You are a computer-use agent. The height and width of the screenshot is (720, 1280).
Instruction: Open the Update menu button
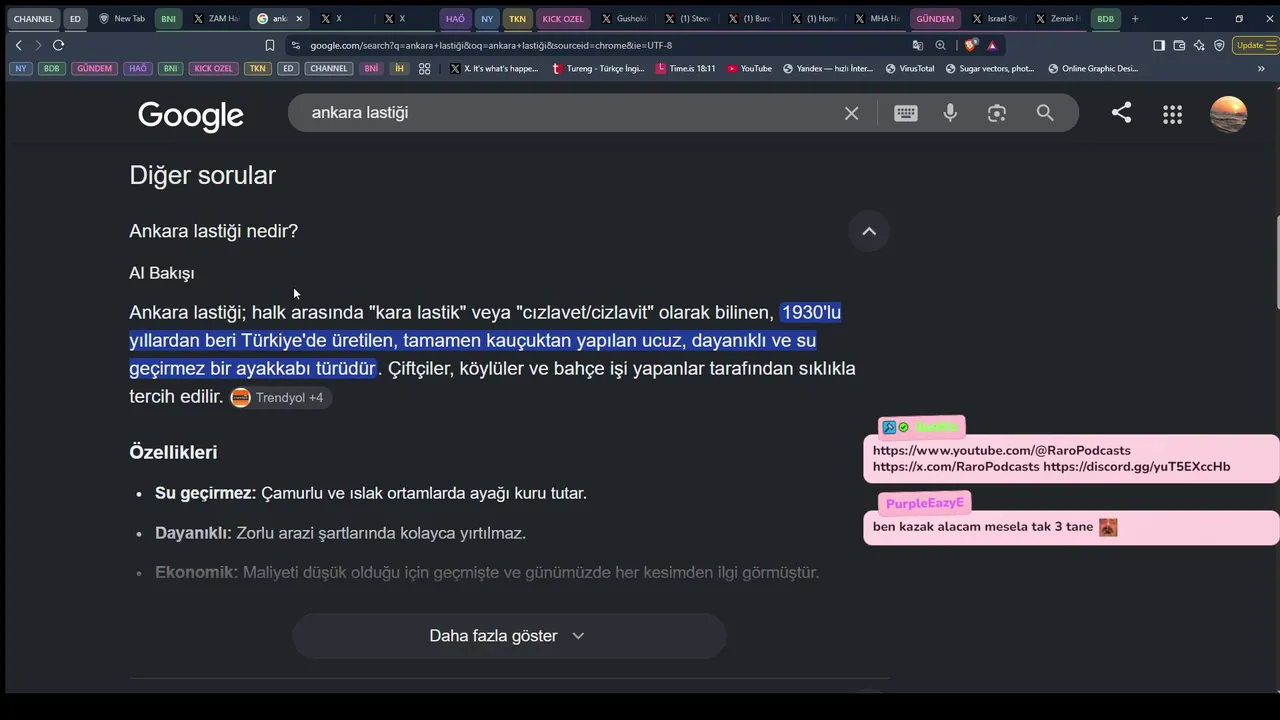pyautogui.click(x=1255, y=45)
